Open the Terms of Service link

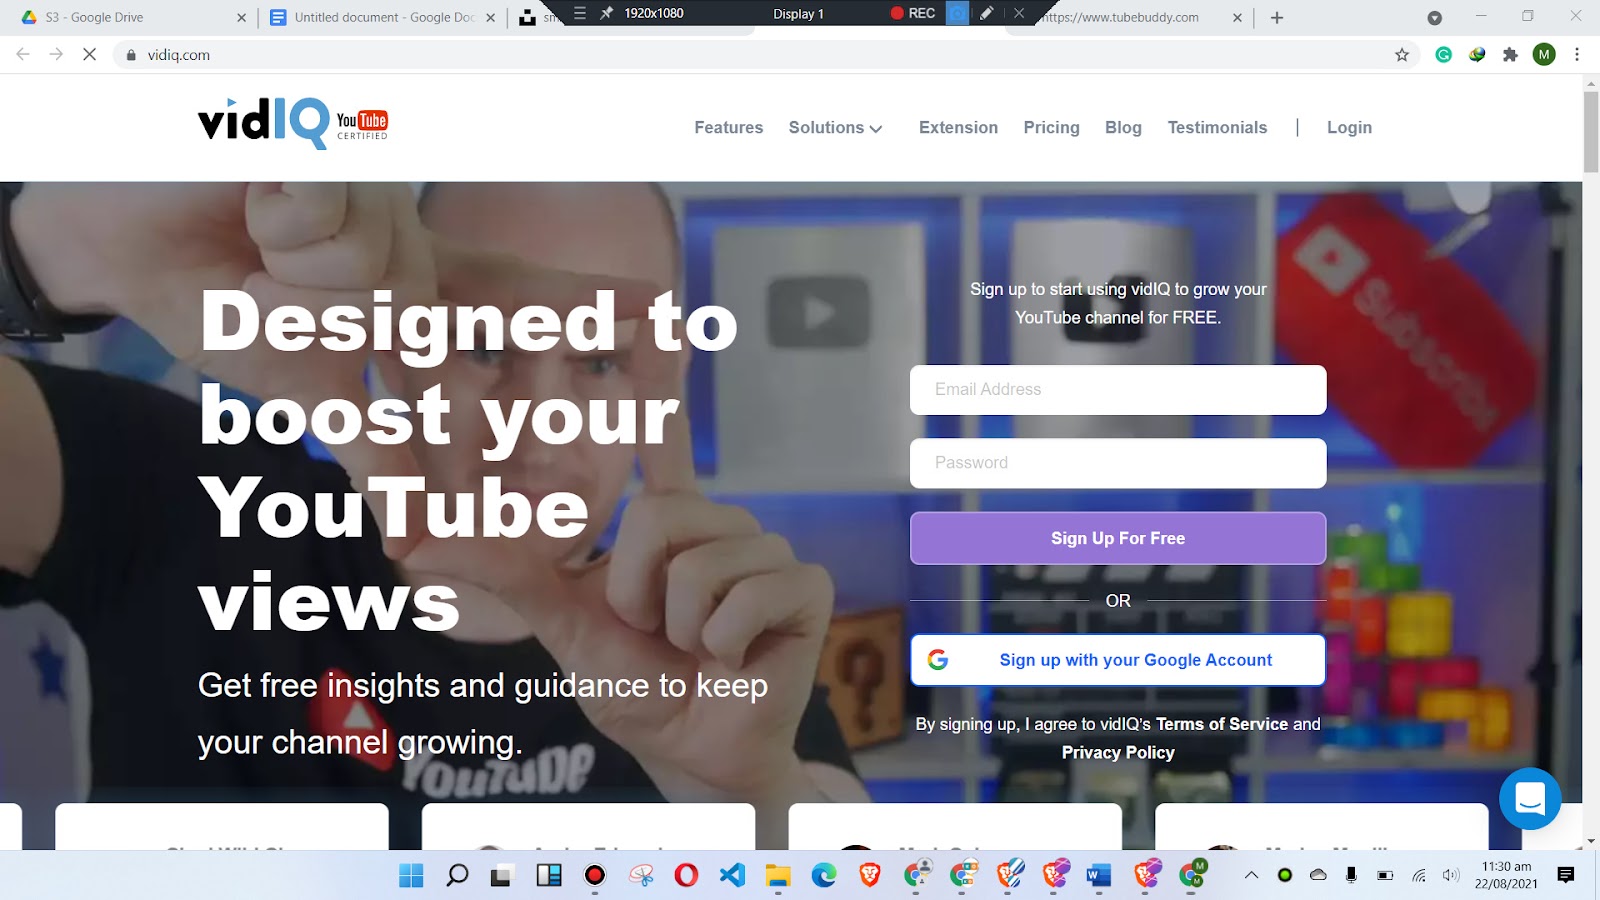click(1222, 724)
